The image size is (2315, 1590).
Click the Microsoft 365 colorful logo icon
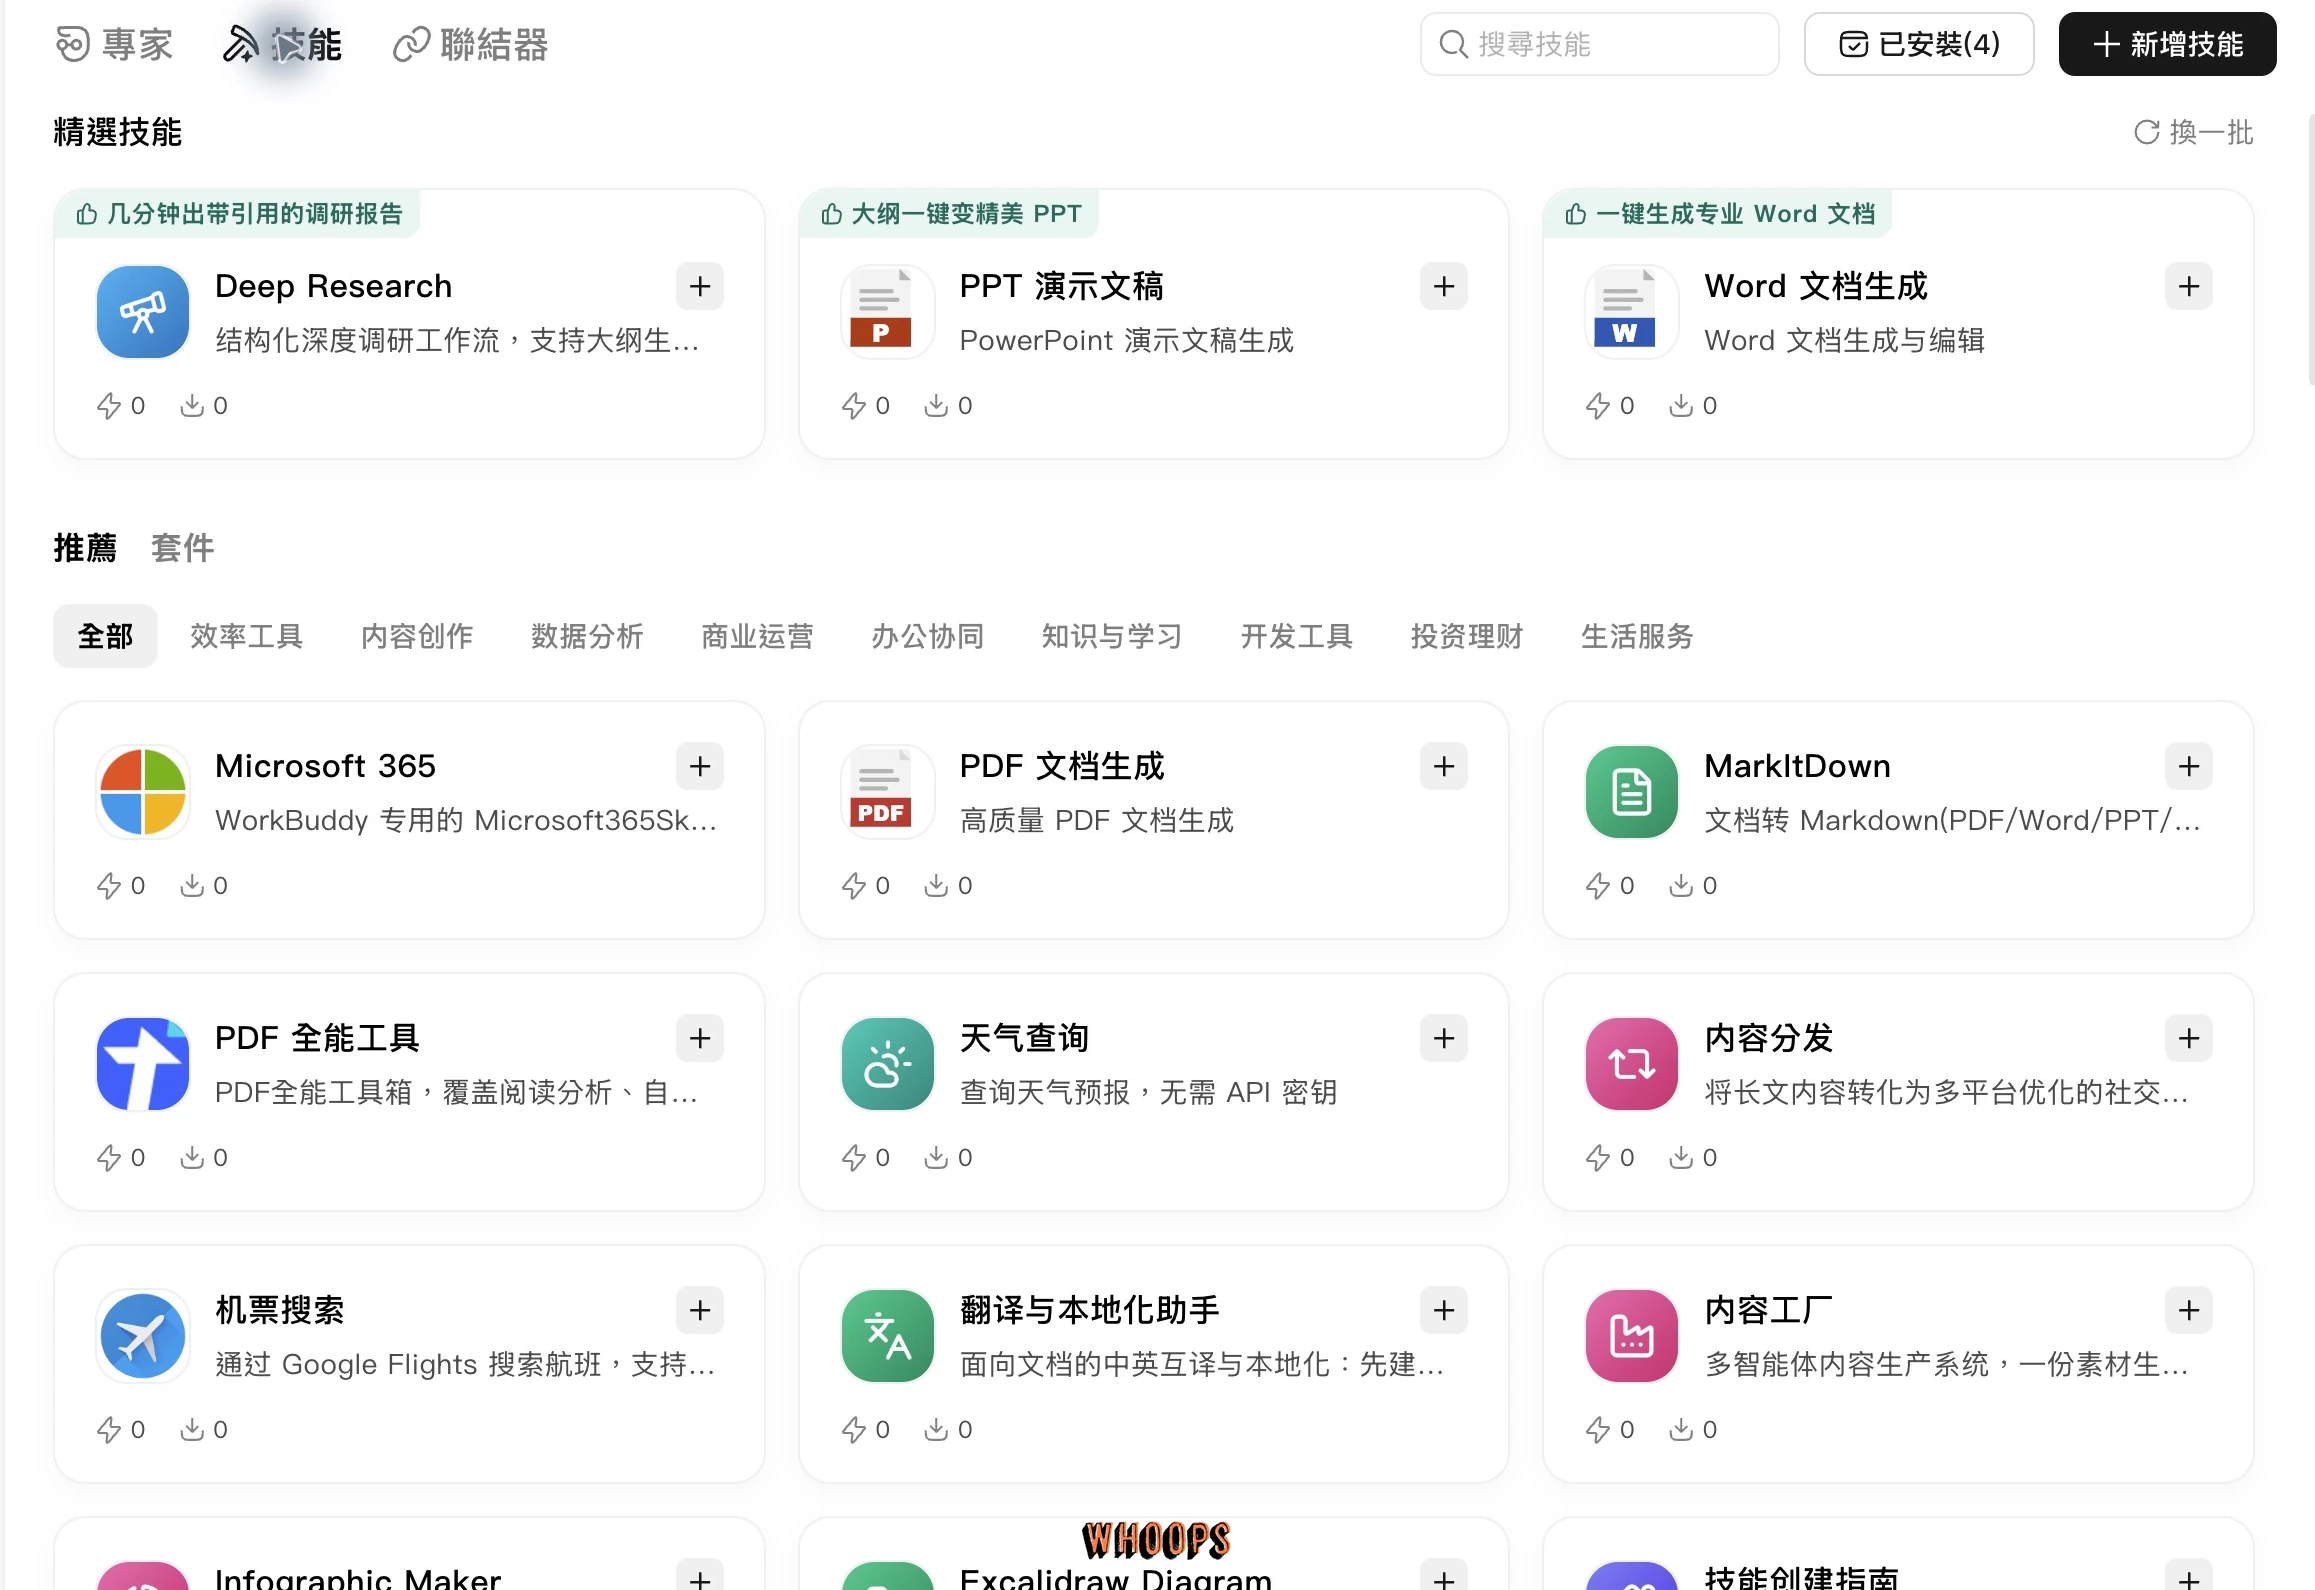pyautogui.click(x=143, y=792)
